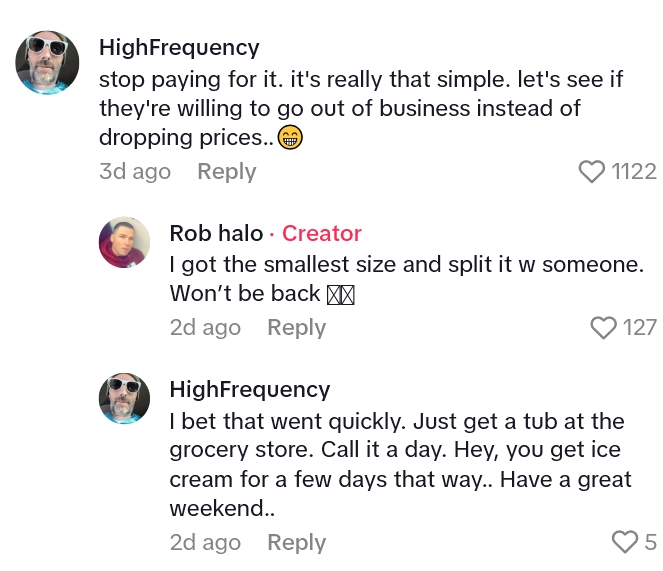Screen dimensions: 663x571
Task: Click HighFrequency's avatar beside "I bet that went quickly"
Action: click(x=124, y=398)
